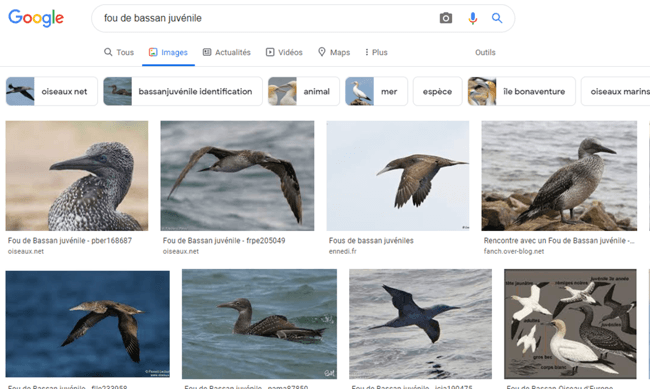Filter results by the animal chip

point(304,91)
